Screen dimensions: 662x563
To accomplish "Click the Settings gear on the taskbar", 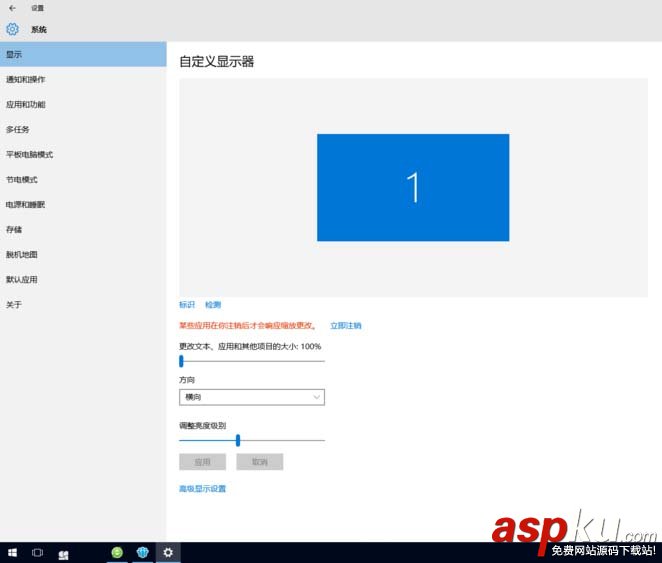I will tap(168, 552).
